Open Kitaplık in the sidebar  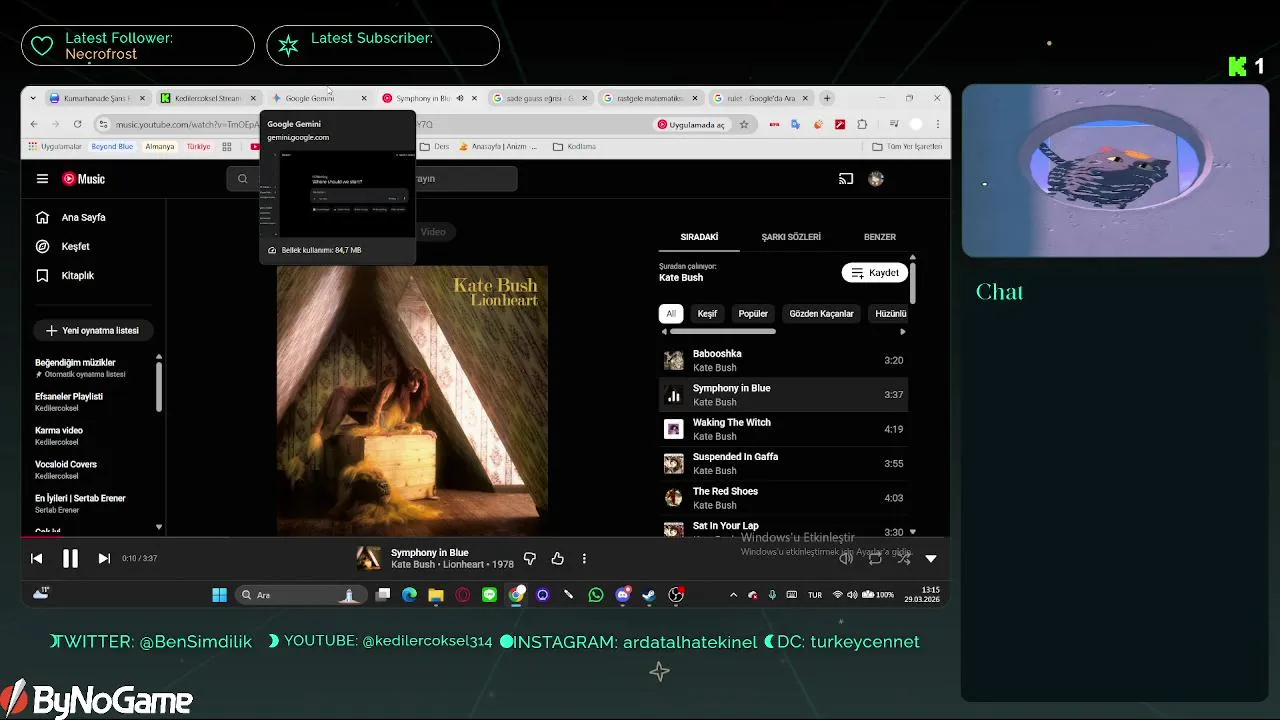coord(77,275)
